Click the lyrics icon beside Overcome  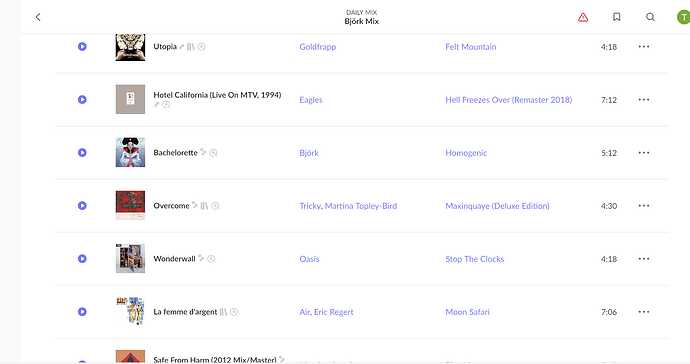point(195,205)
